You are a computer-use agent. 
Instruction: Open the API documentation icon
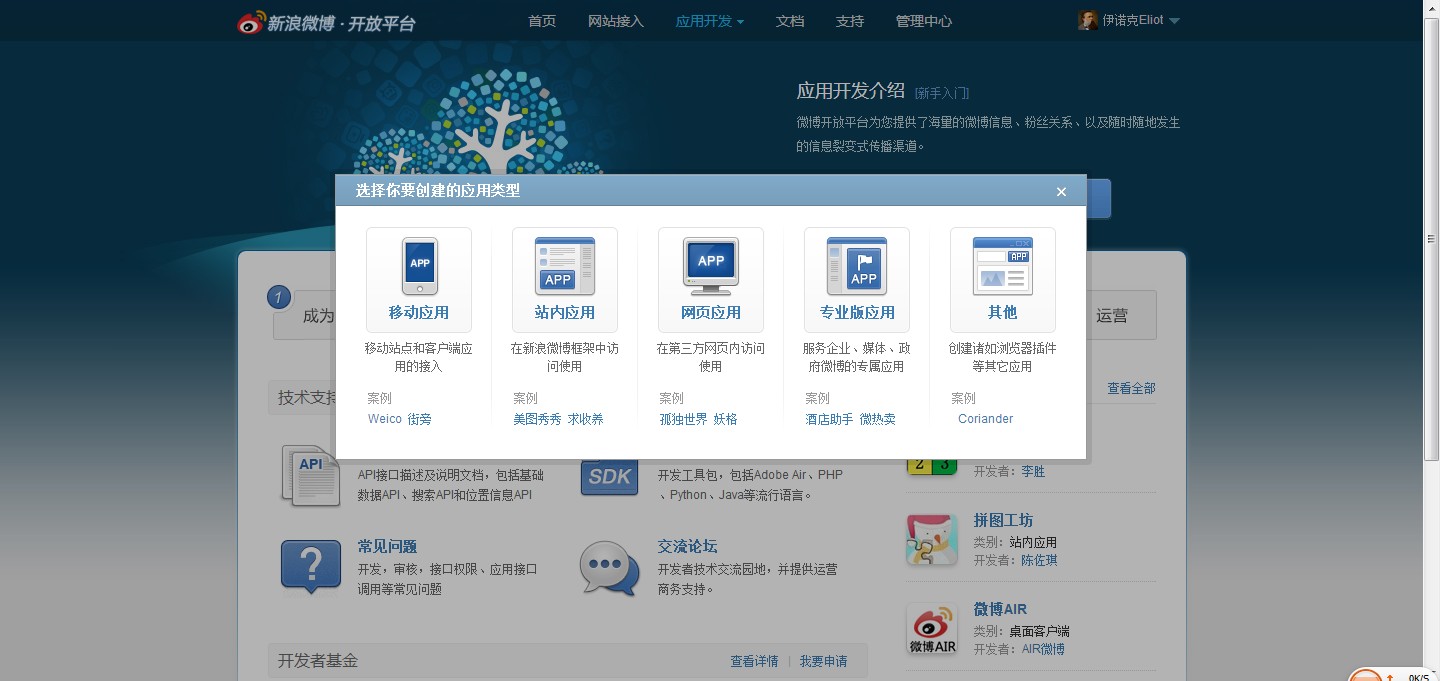(310, 475)
